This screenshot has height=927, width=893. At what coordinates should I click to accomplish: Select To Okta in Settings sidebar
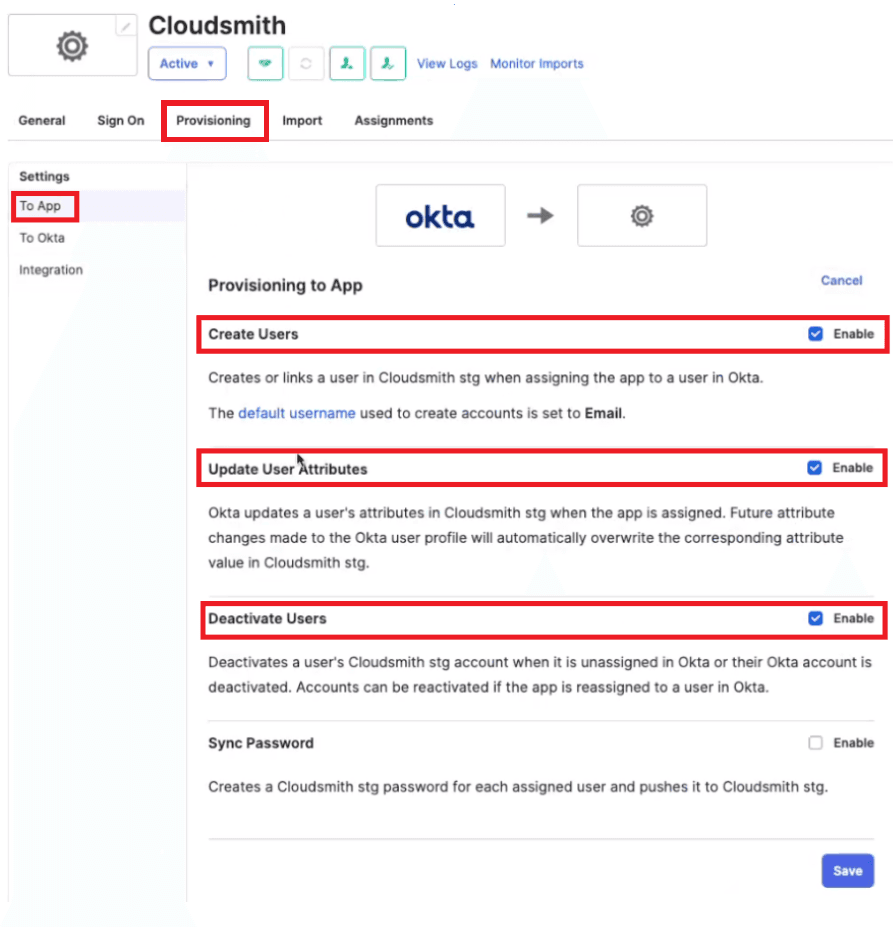(42, 238)
